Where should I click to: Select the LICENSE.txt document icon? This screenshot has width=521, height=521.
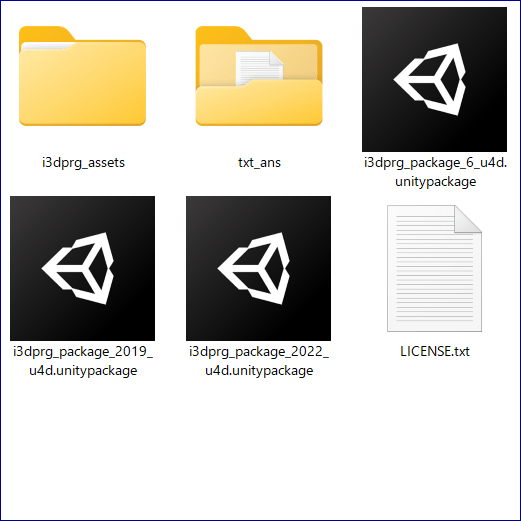point(434,268)
